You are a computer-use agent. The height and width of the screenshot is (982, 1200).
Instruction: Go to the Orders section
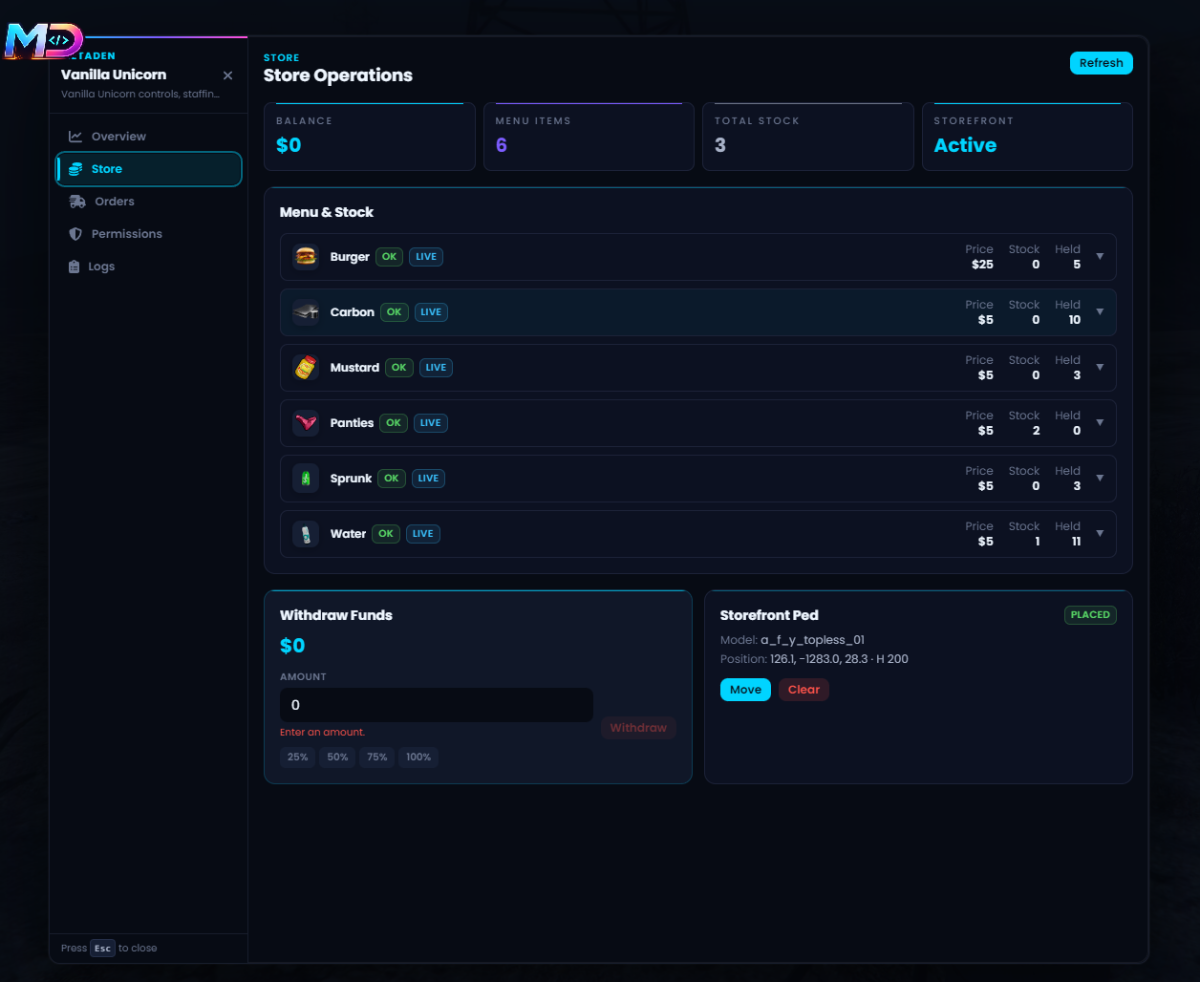(148, 201)
